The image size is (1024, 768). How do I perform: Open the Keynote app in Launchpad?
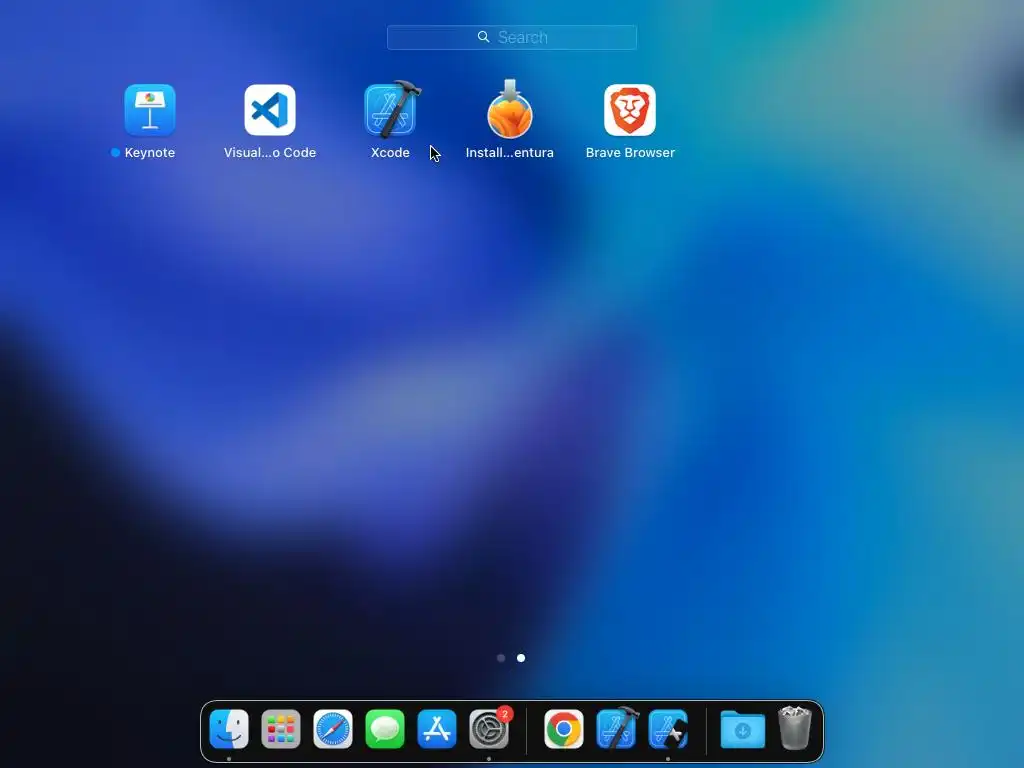click(x=150, y=110)
